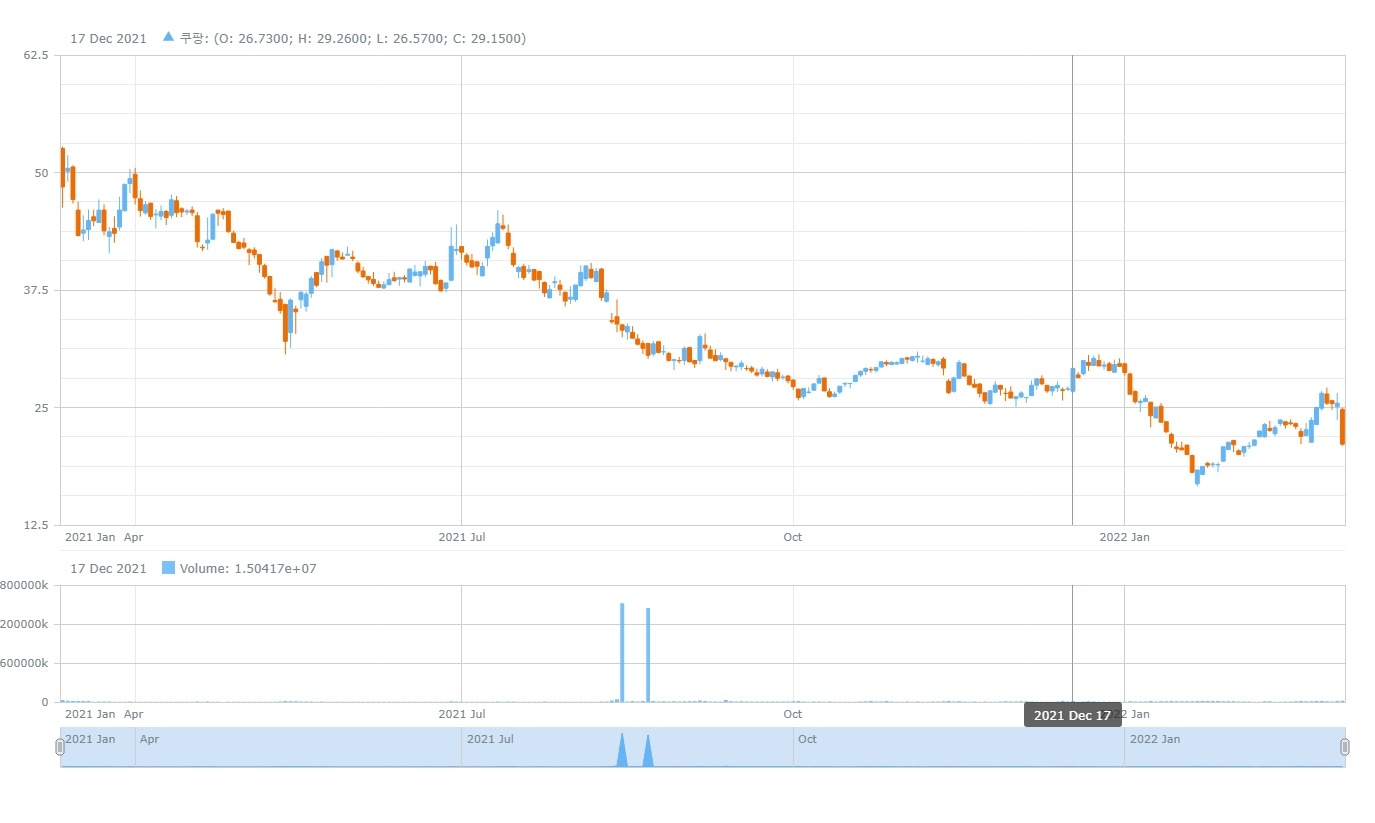Click the date title above the price chart
Viewport: 1375px width, 823px height.
coord(108,38)
